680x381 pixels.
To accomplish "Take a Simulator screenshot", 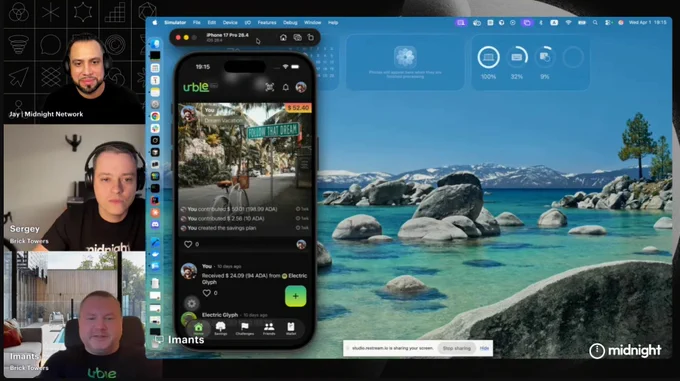I will [x=297, y=38].
